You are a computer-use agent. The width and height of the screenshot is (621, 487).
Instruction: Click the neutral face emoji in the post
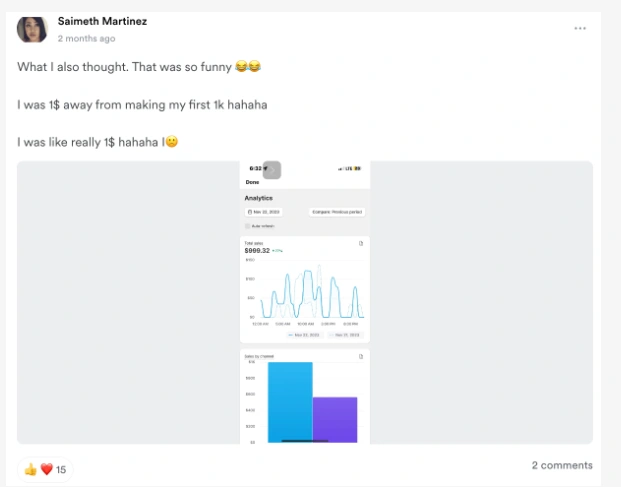coord(172,142)
